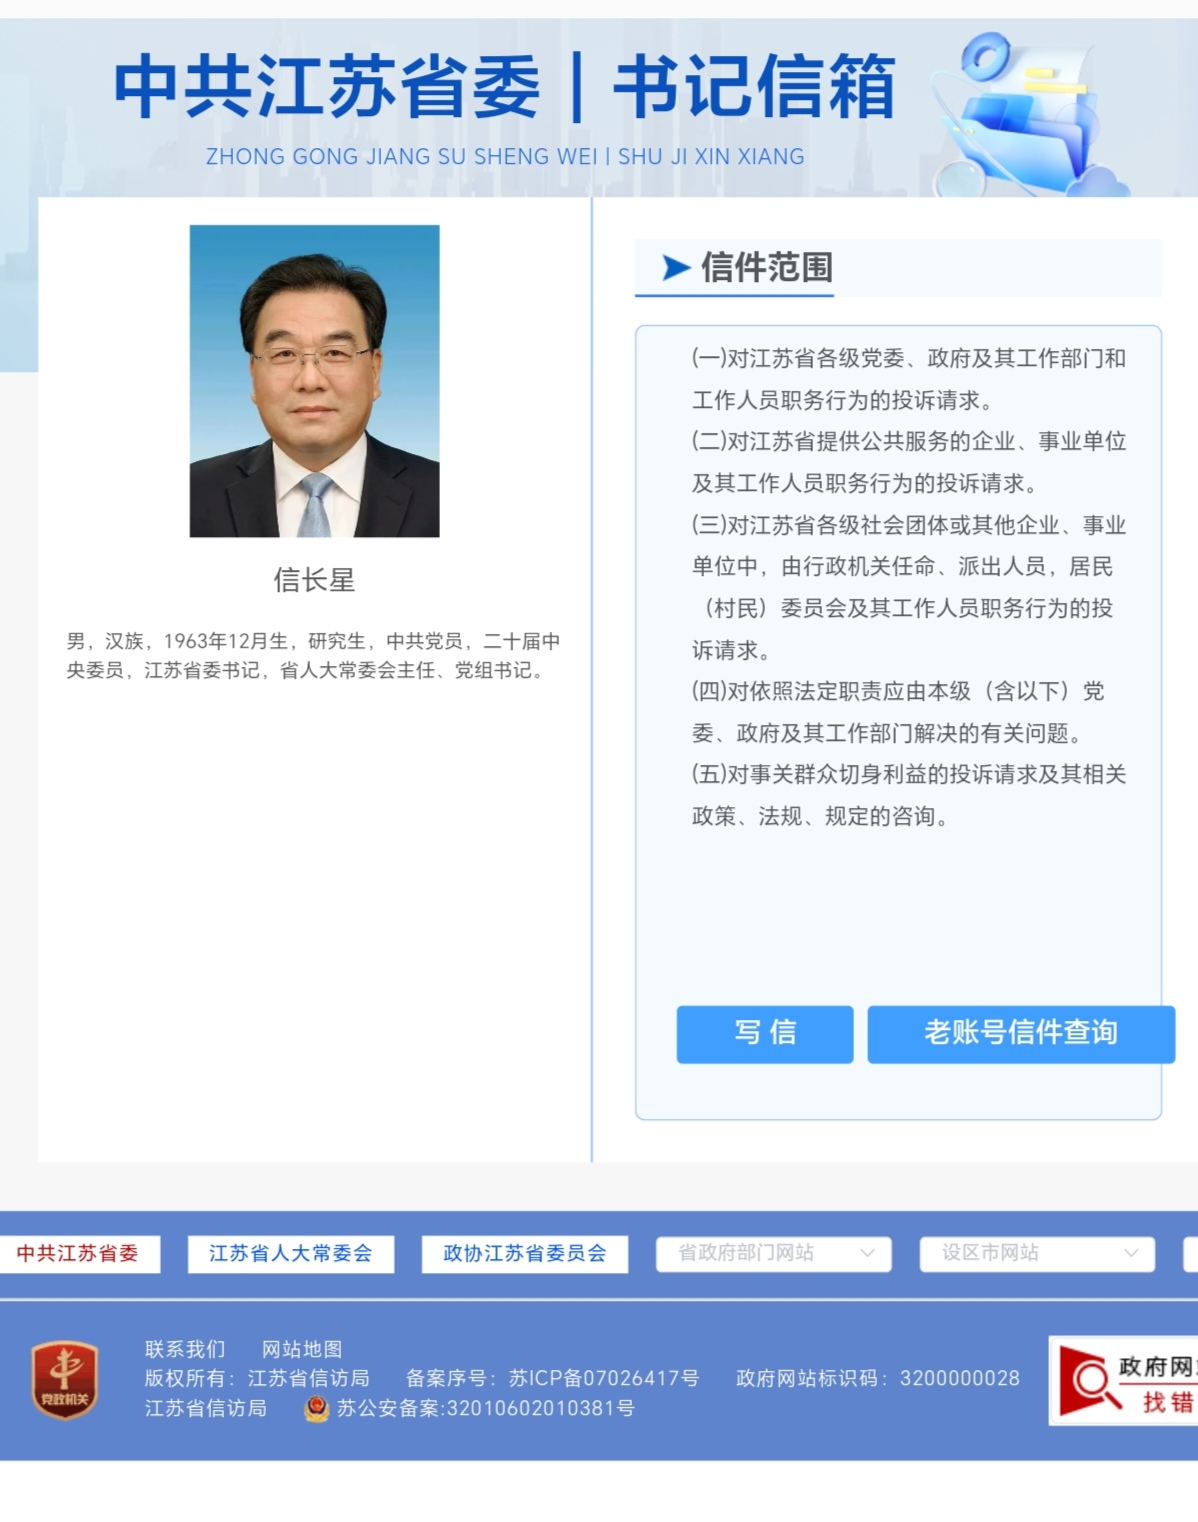This screenshot has height=1522, width=1198.
Task: Click scope item (三) about 各级社会团体
Action: pos(909,587)
